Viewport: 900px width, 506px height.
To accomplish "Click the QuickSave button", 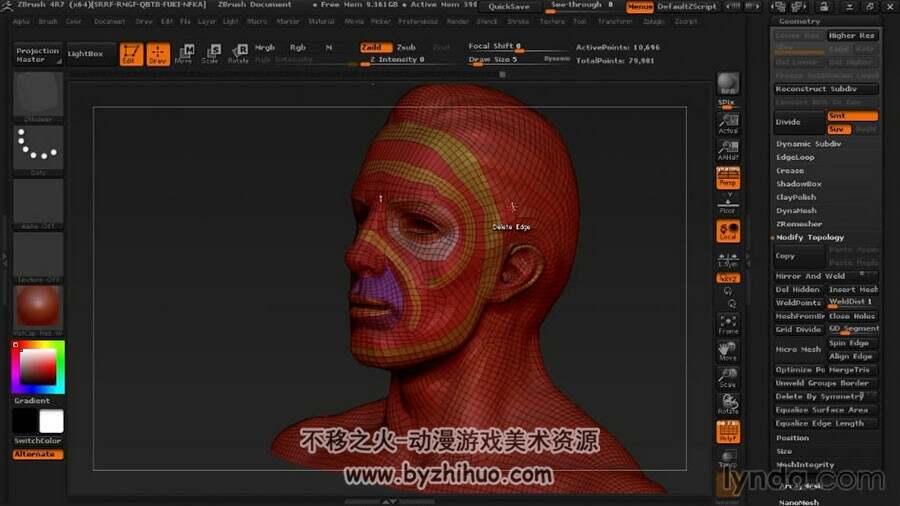I will pos(509,7).
